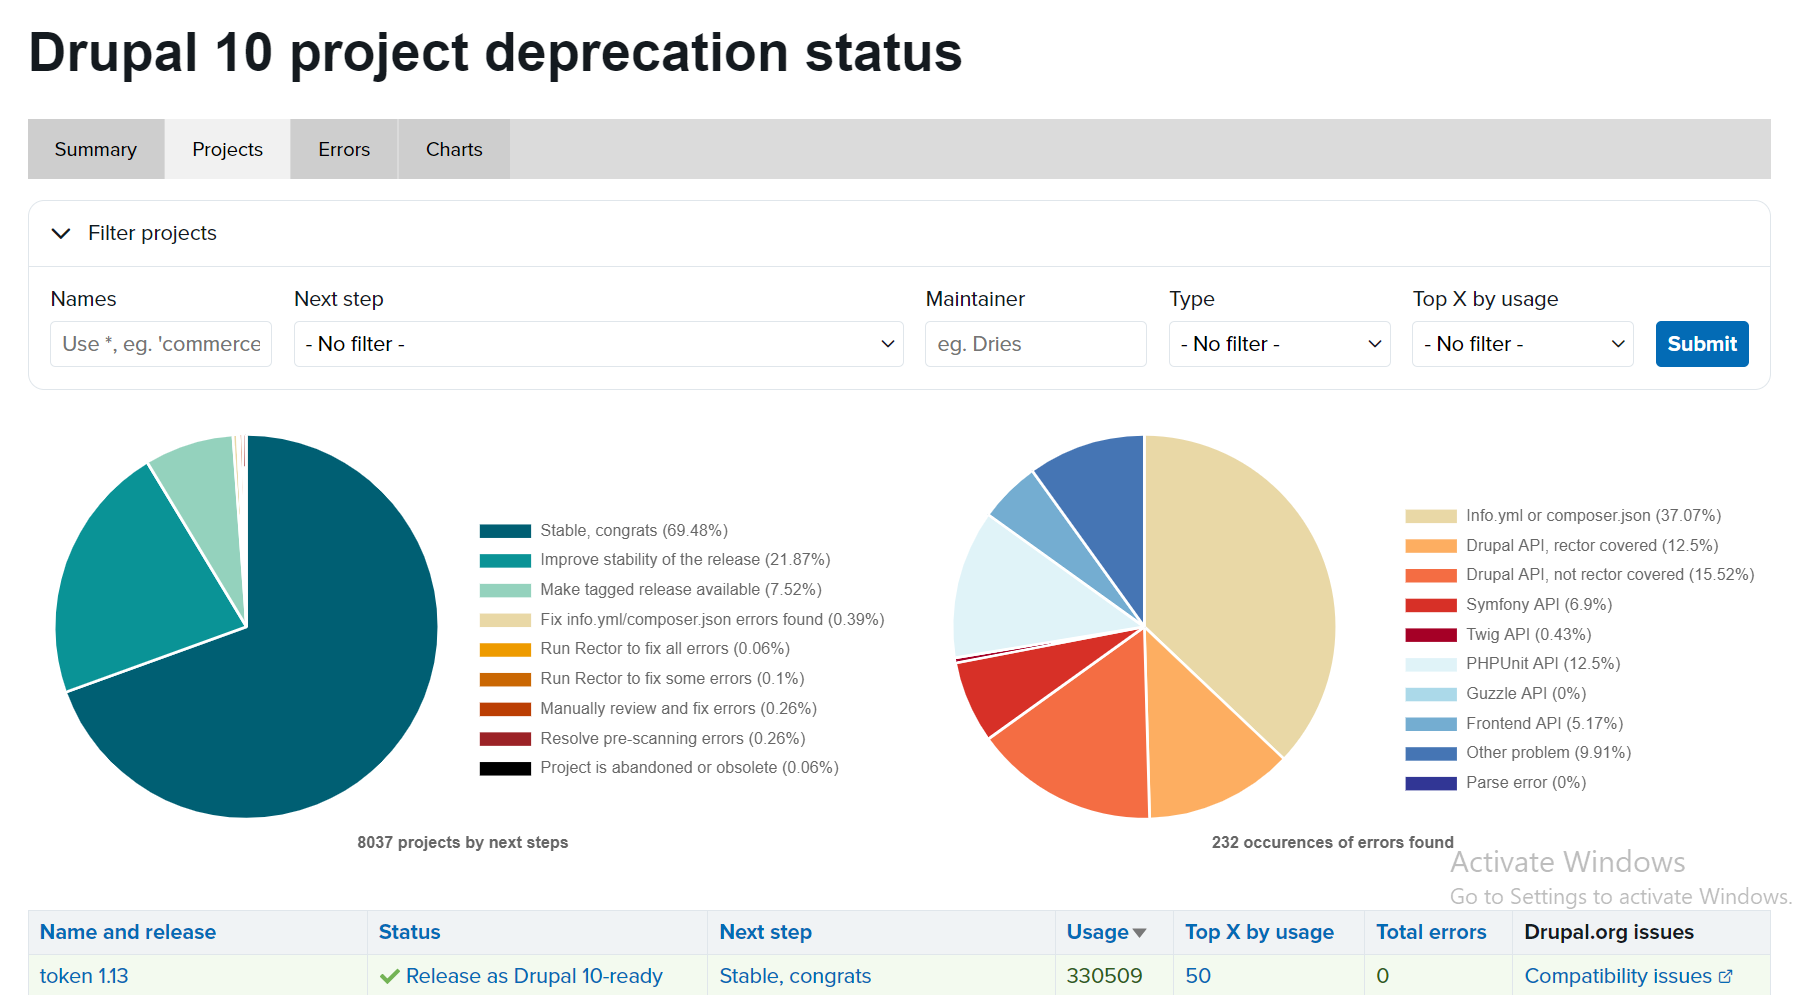This screenshot has height=995, width=1795.
Task: Switch to the Charts tab
Action: pos(454,149)
